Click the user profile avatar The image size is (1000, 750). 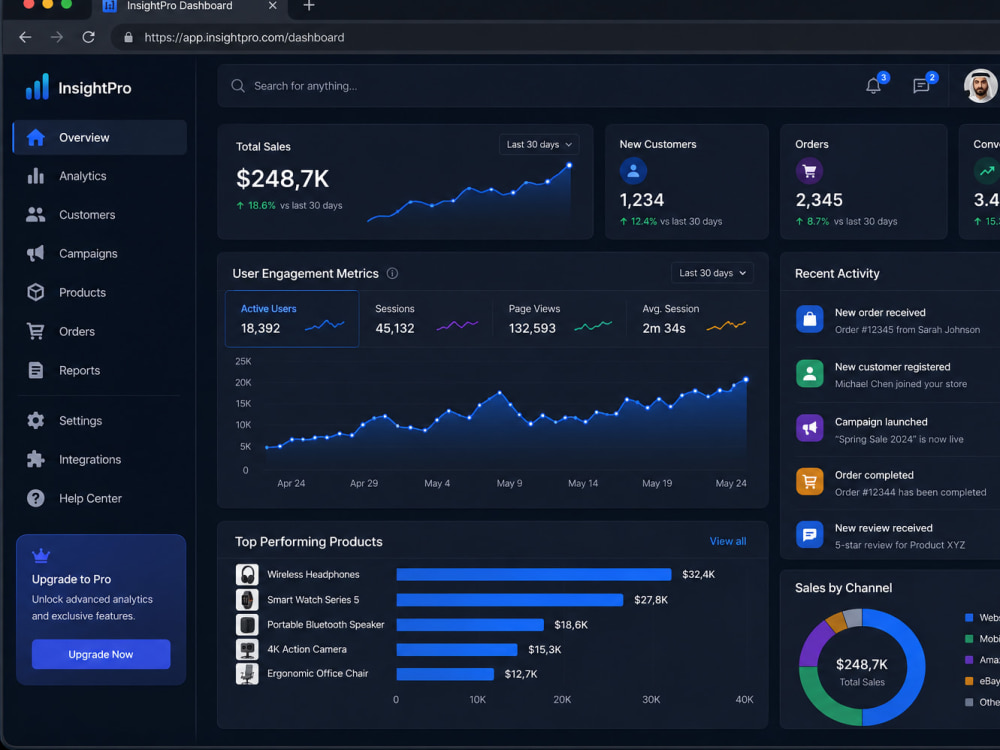click(x=980, y=85)
